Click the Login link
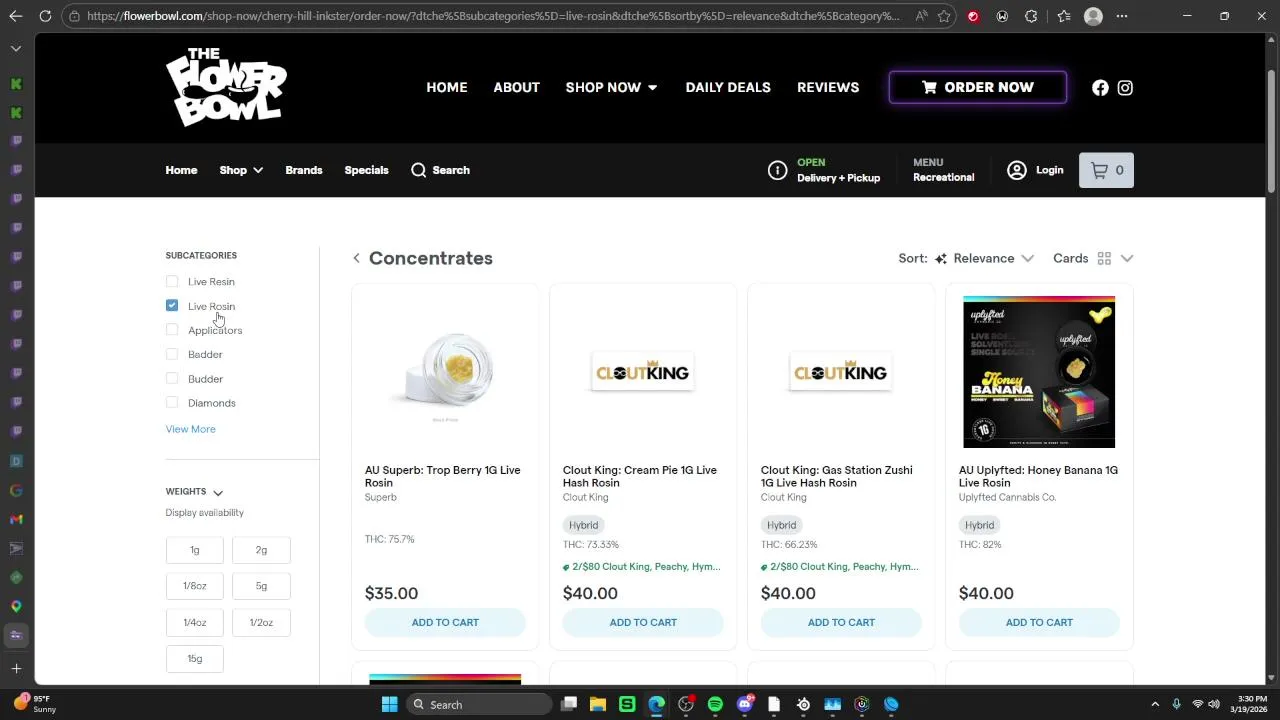The image size is (1280, 720). (1035, 170)
